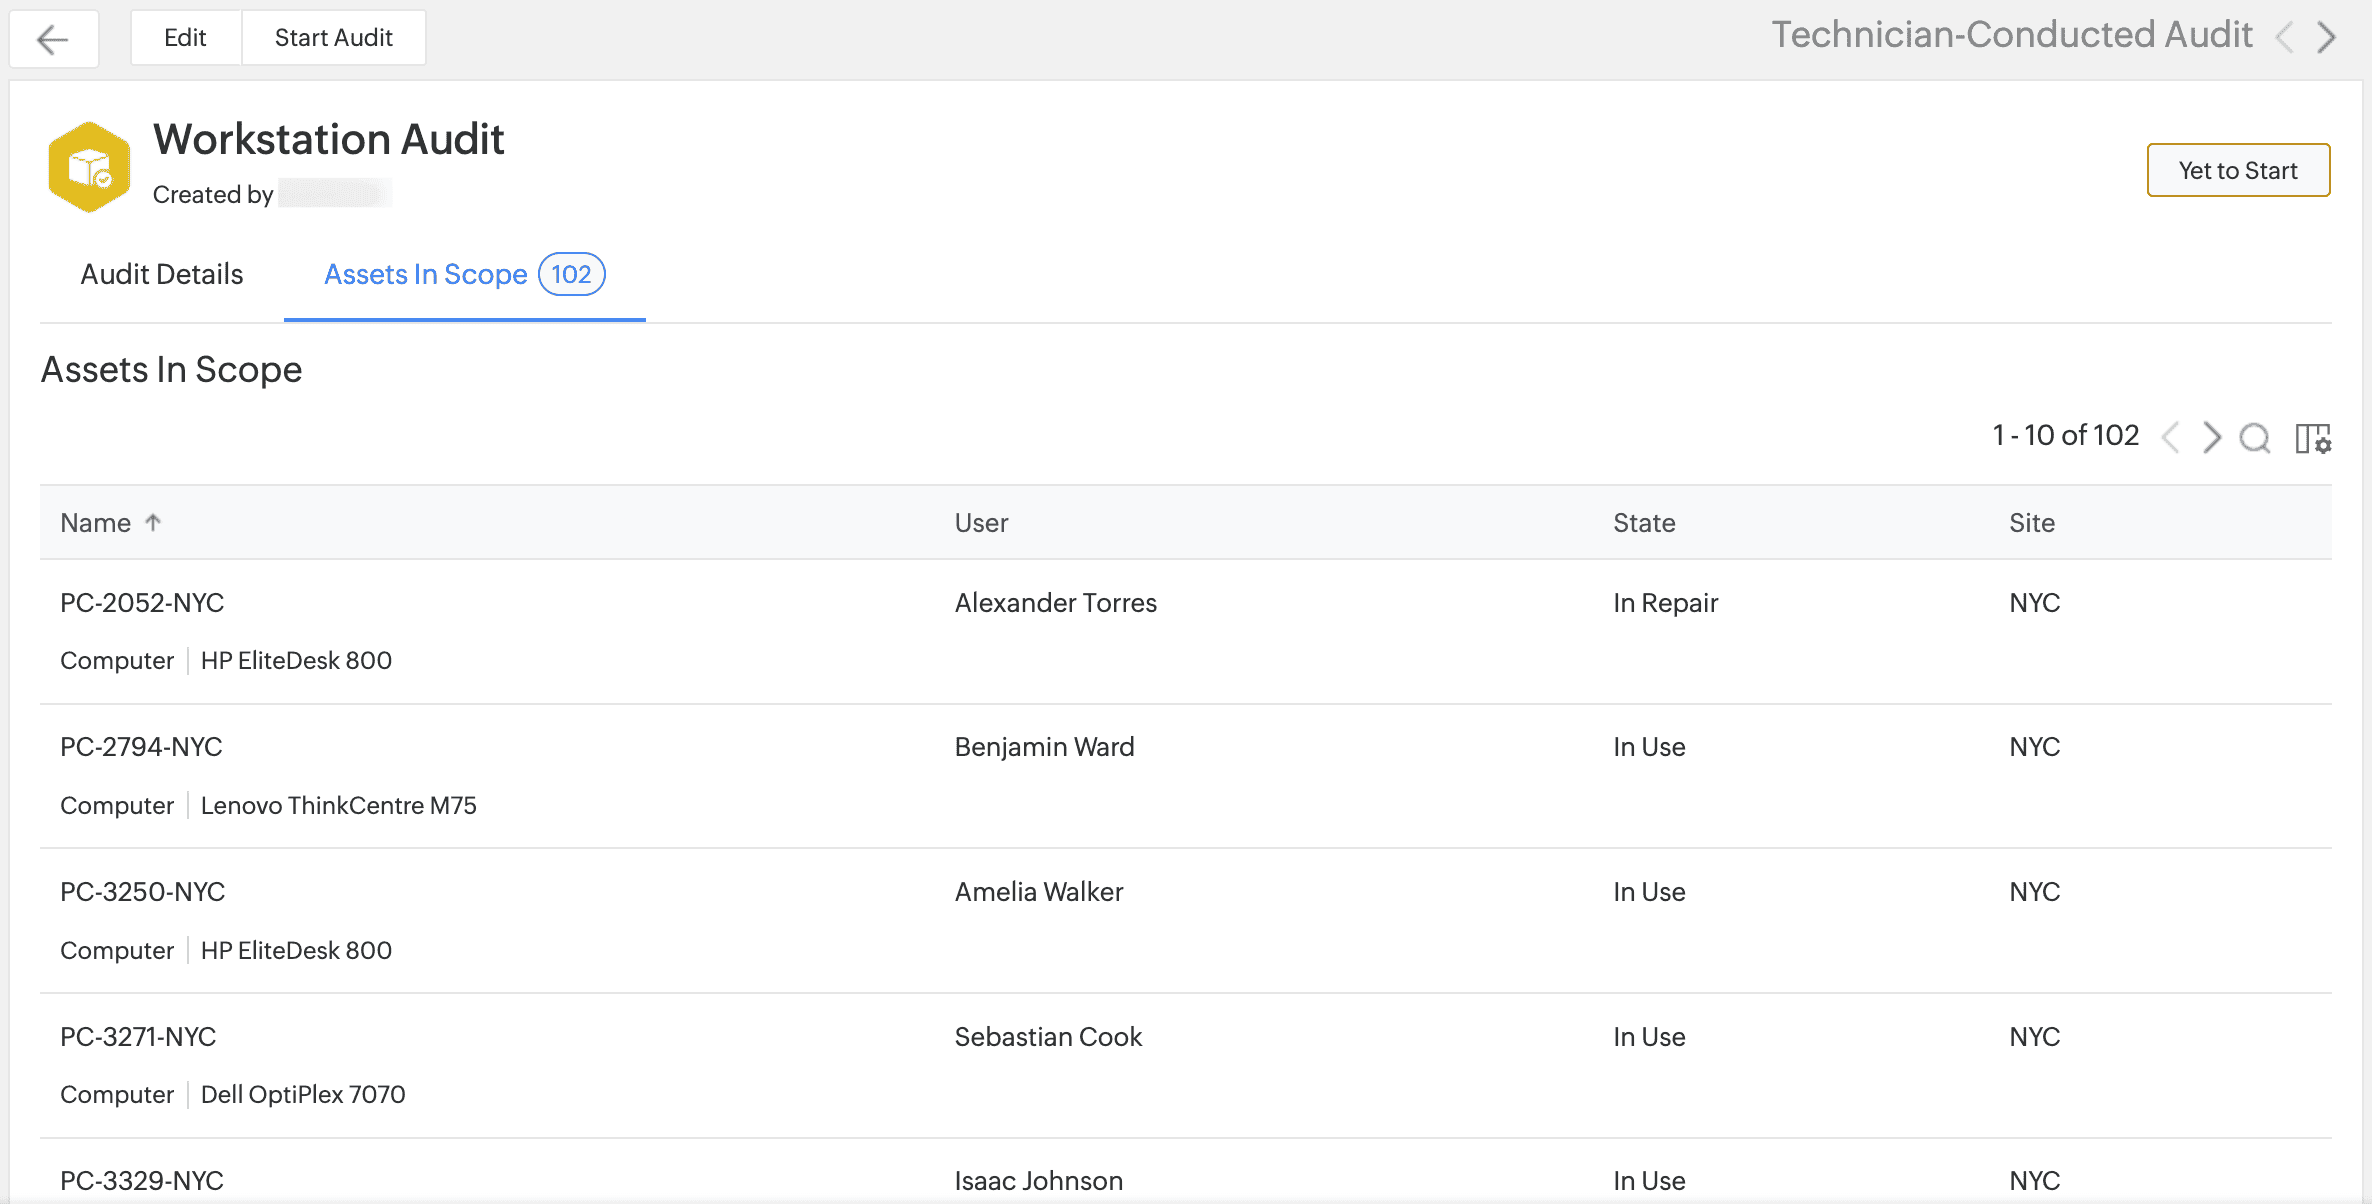This screenshot has width=2372, height=1204.
Task: Go to previous page of assets list
Action: [x=2170, y=437]
